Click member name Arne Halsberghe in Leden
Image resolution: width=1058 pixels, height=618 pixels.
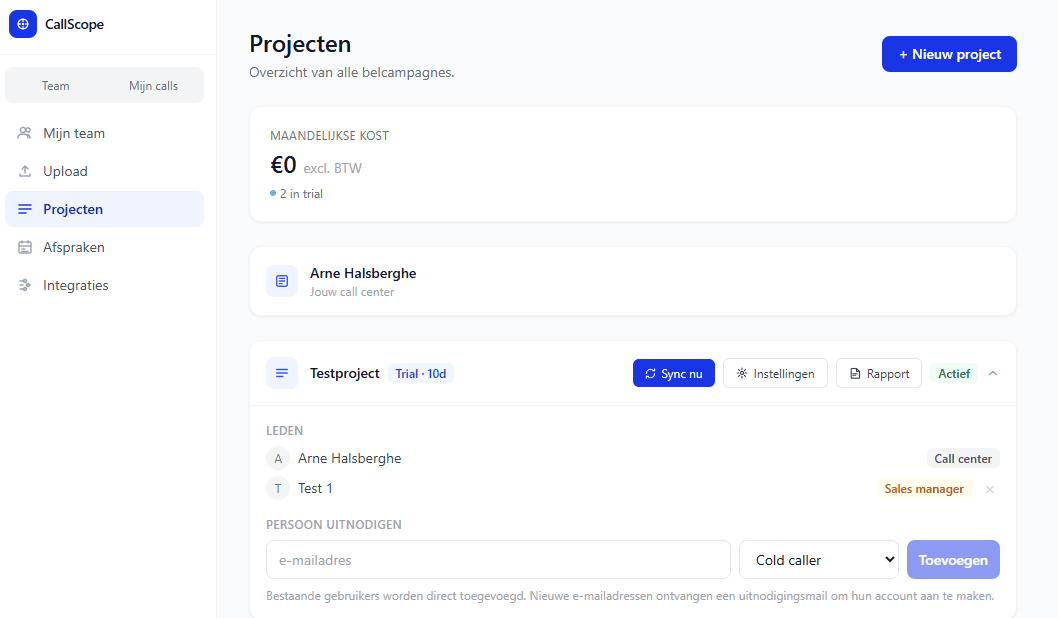(350, 459)
